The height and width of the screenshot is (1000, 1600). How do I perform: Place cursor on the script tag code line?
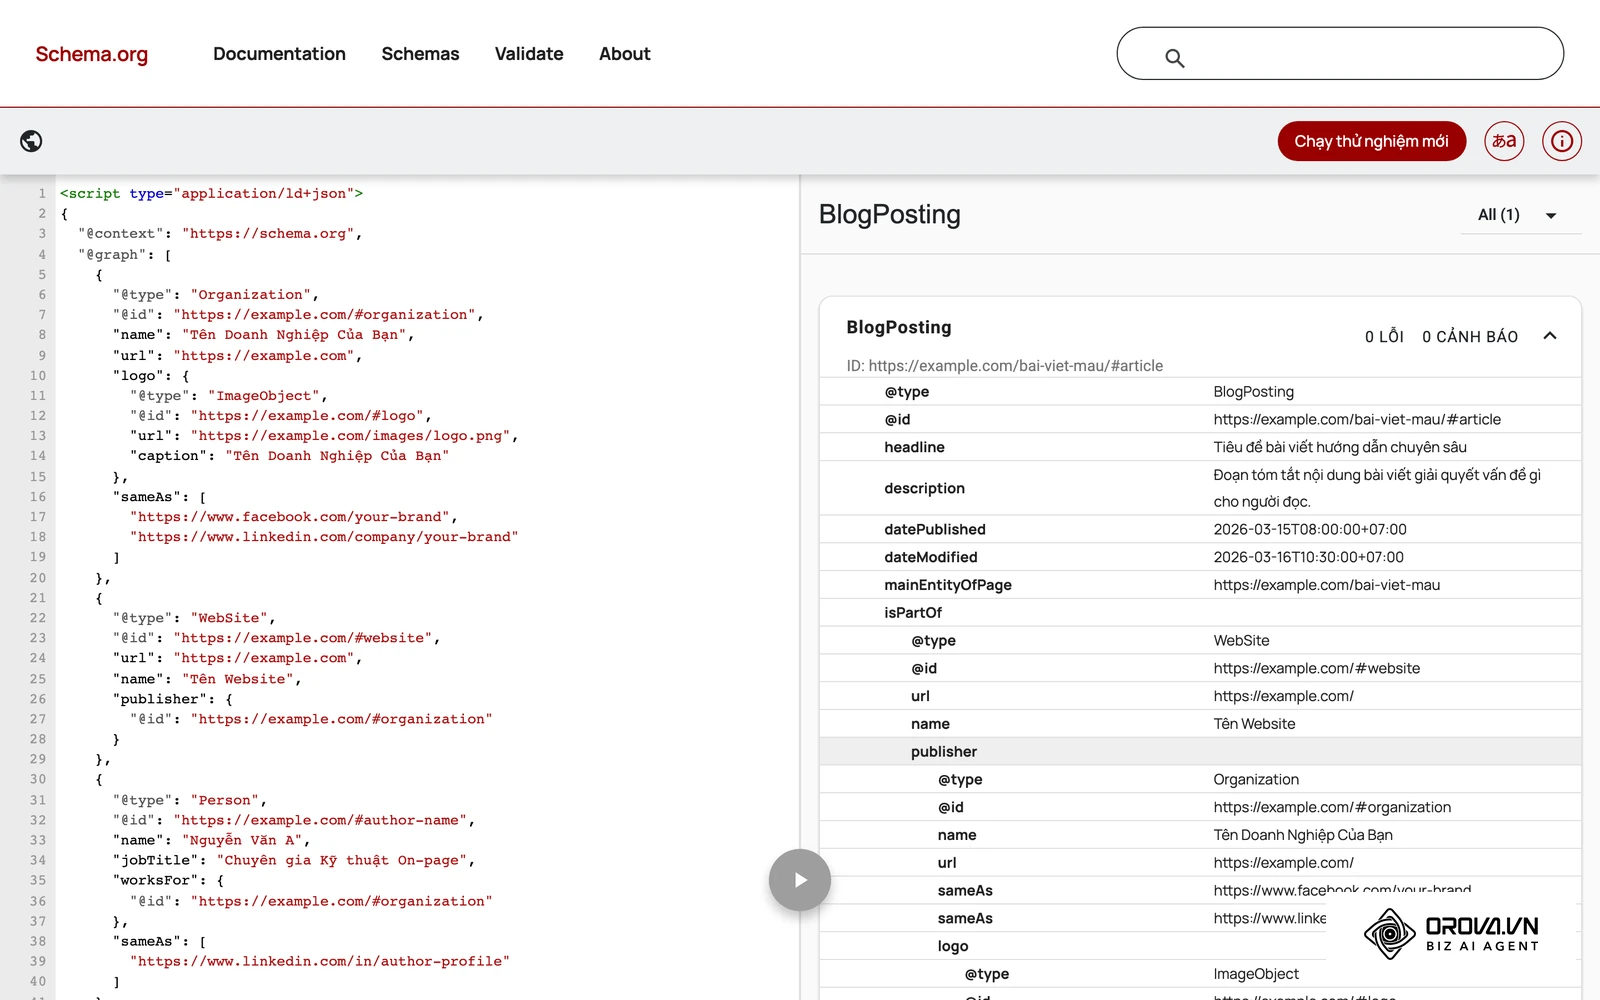pyautogui.click(x=212, y=194)
